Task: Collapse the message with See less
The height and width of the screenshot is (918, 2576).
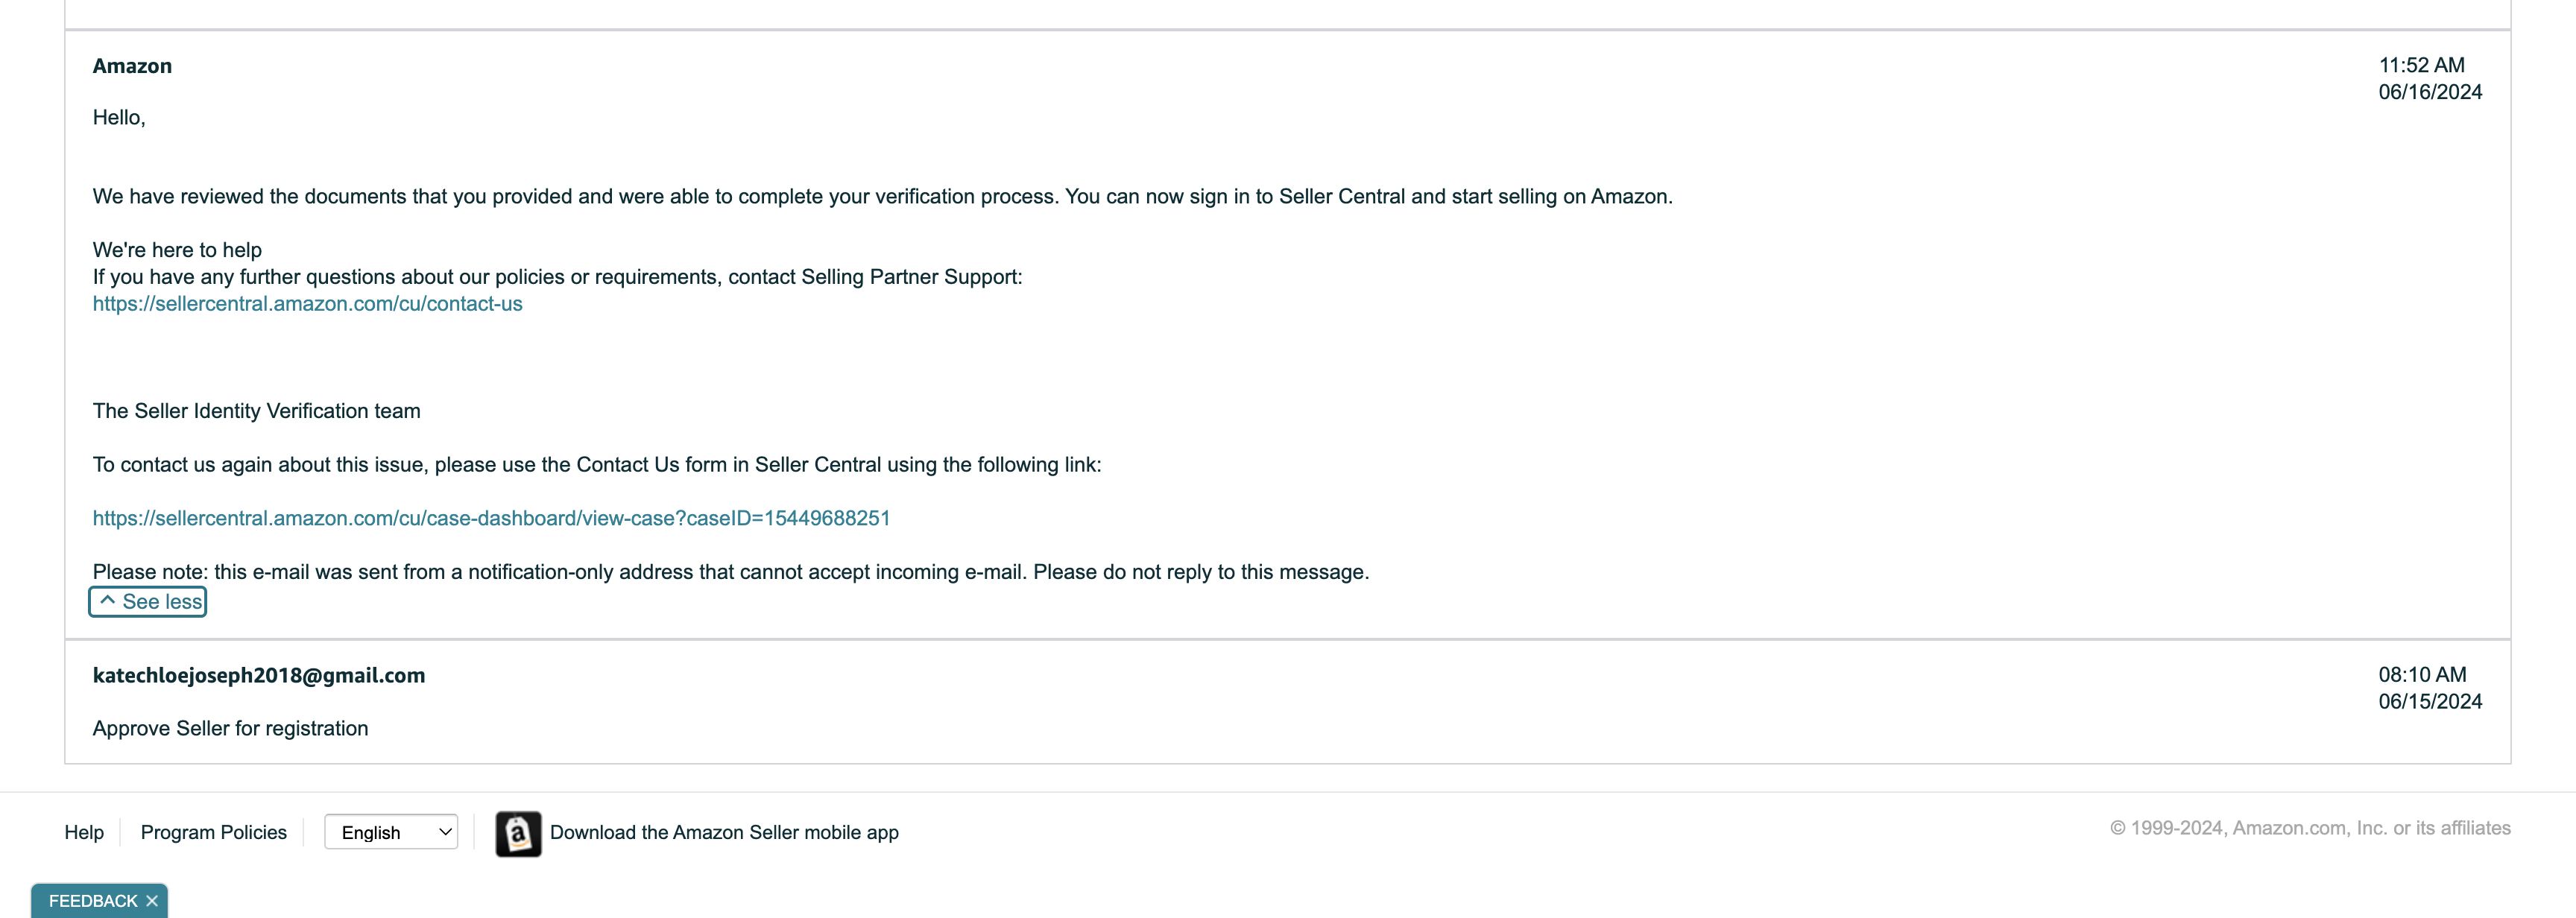Action: click(148, 602)
